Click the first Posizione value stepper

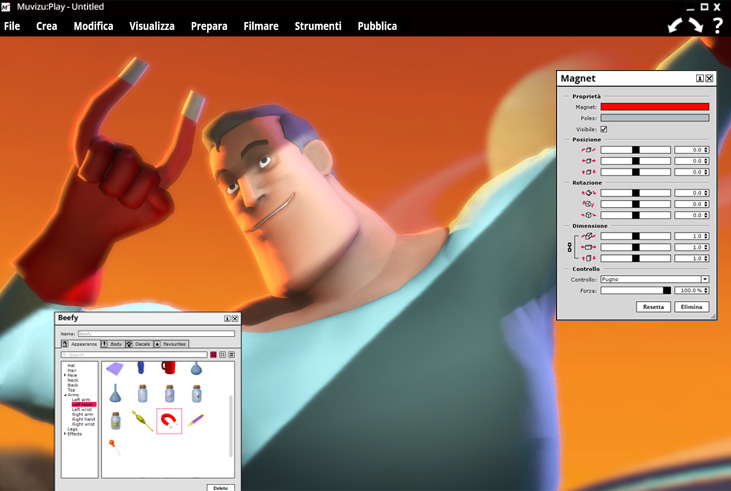tap(706, 150)
